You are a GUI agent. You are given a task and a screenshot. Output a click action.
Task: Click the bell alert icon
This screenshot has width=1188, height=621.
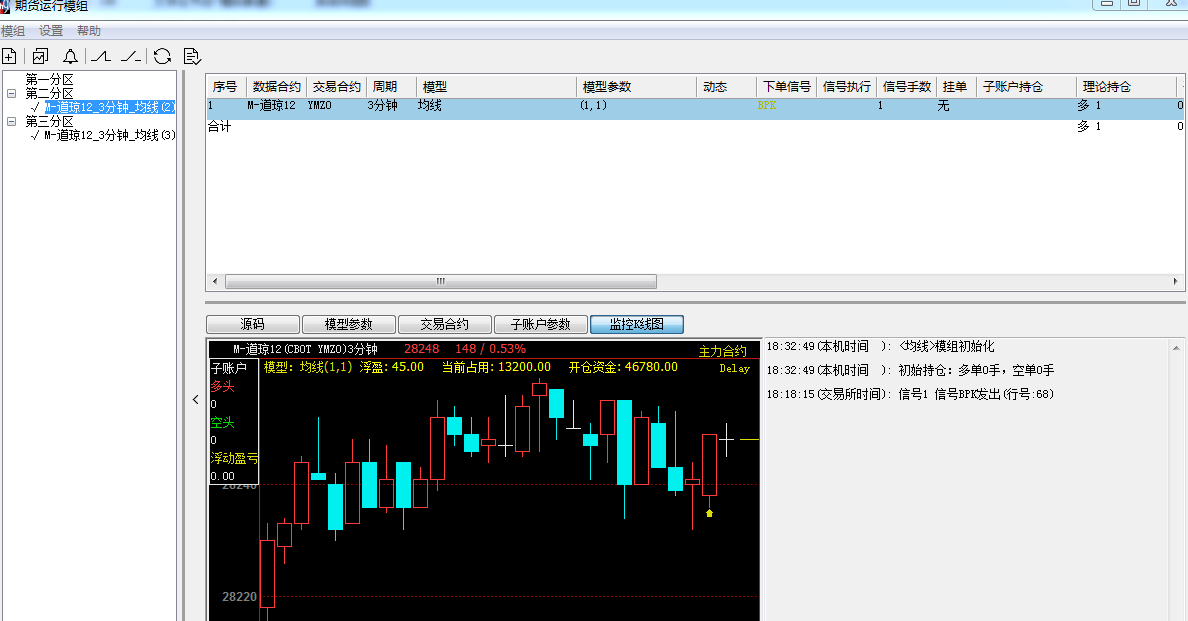pyautogui.click(x=70, y=57)
